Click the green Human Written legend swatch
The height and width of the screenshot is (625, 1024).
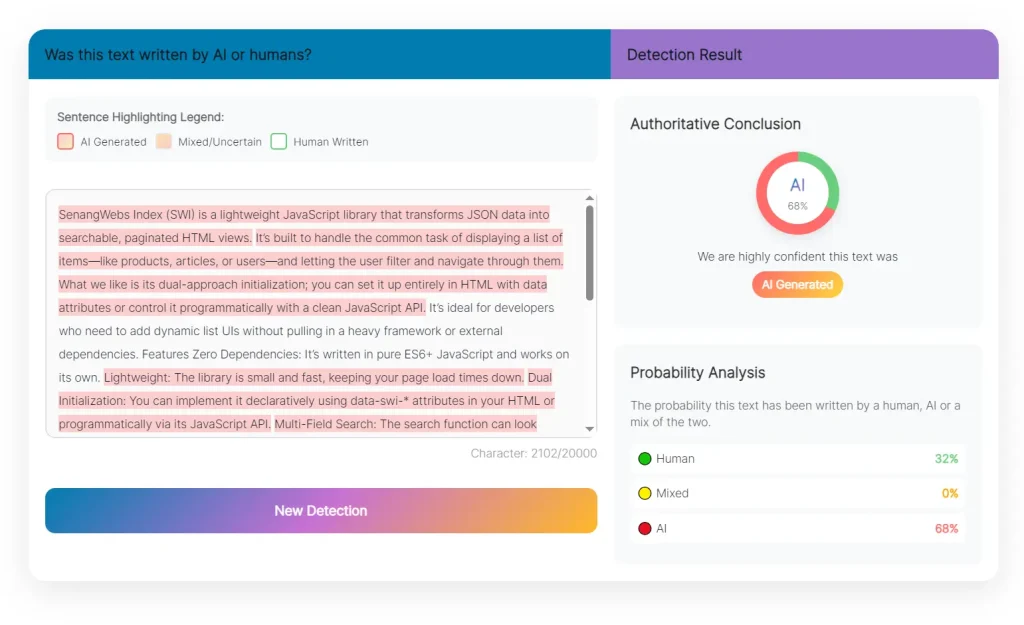coord(278,142)
